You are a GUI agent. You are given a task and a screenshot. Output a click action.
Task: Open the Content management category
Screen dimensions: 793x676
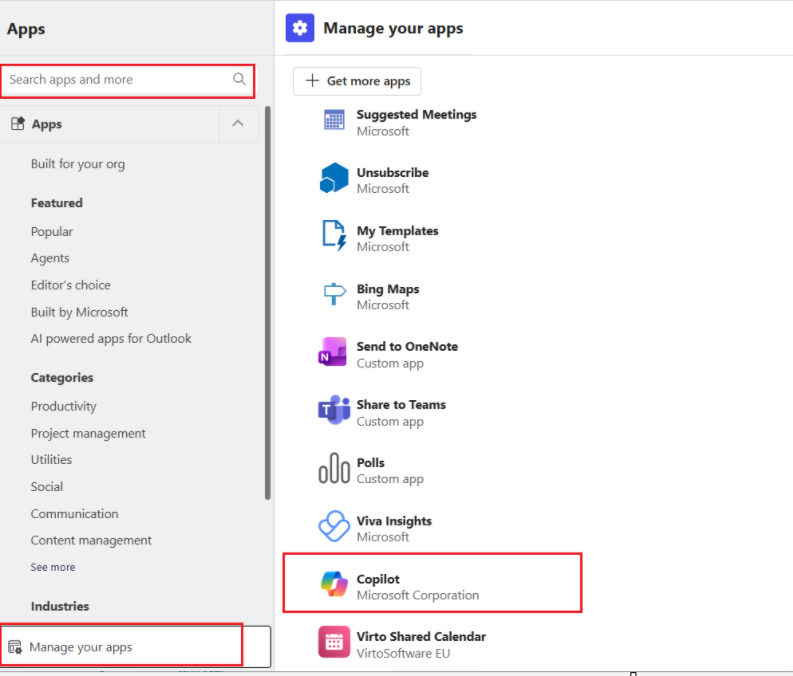click(91, 540)
